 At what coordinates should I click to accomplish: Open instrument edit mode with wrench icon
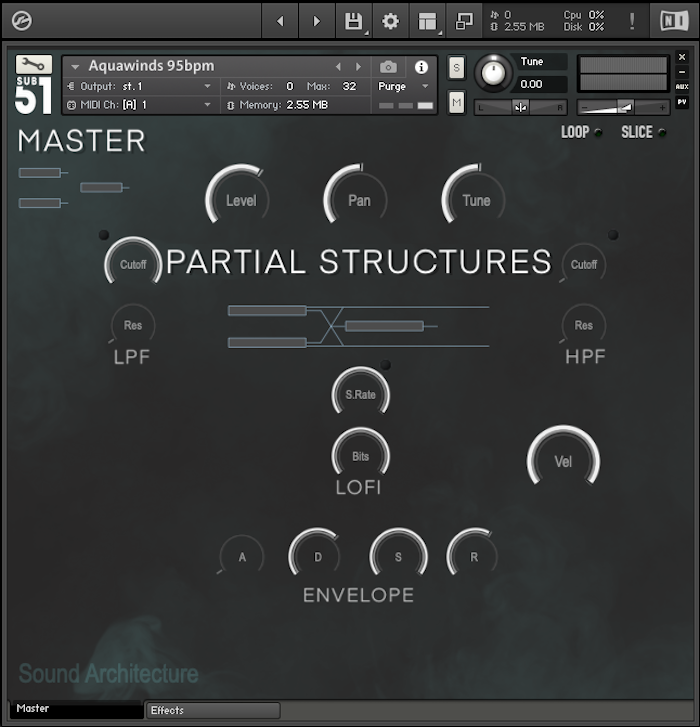pos(34,64)
